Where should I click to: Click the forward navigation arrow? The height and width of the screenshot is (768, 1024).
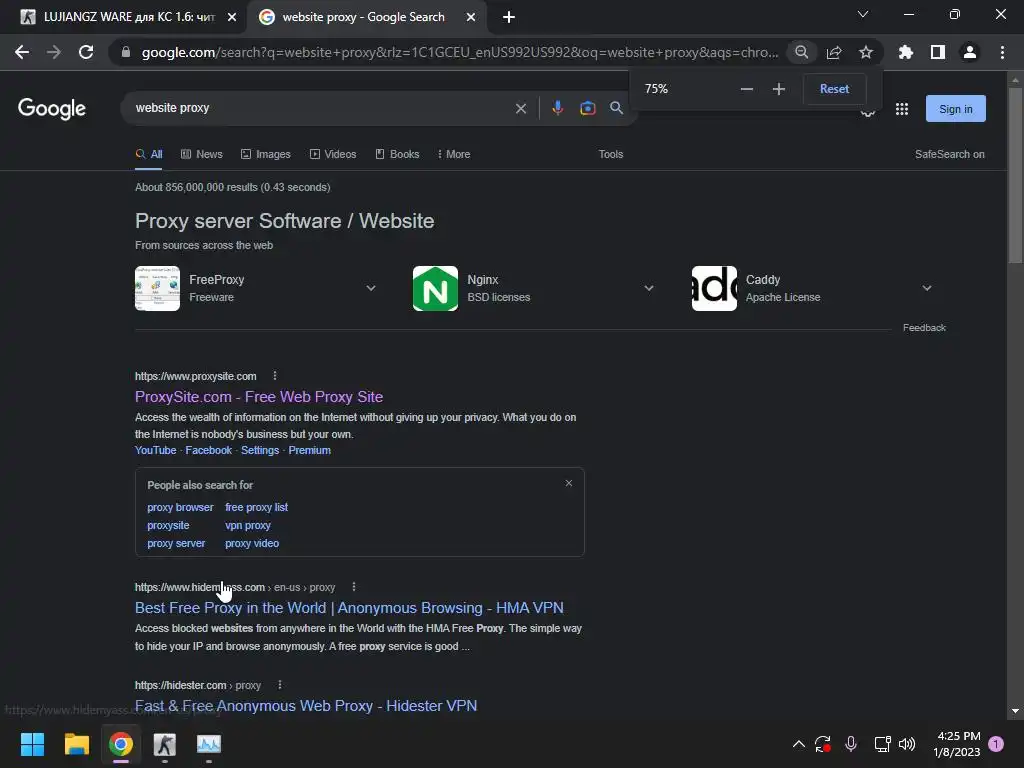54,52
